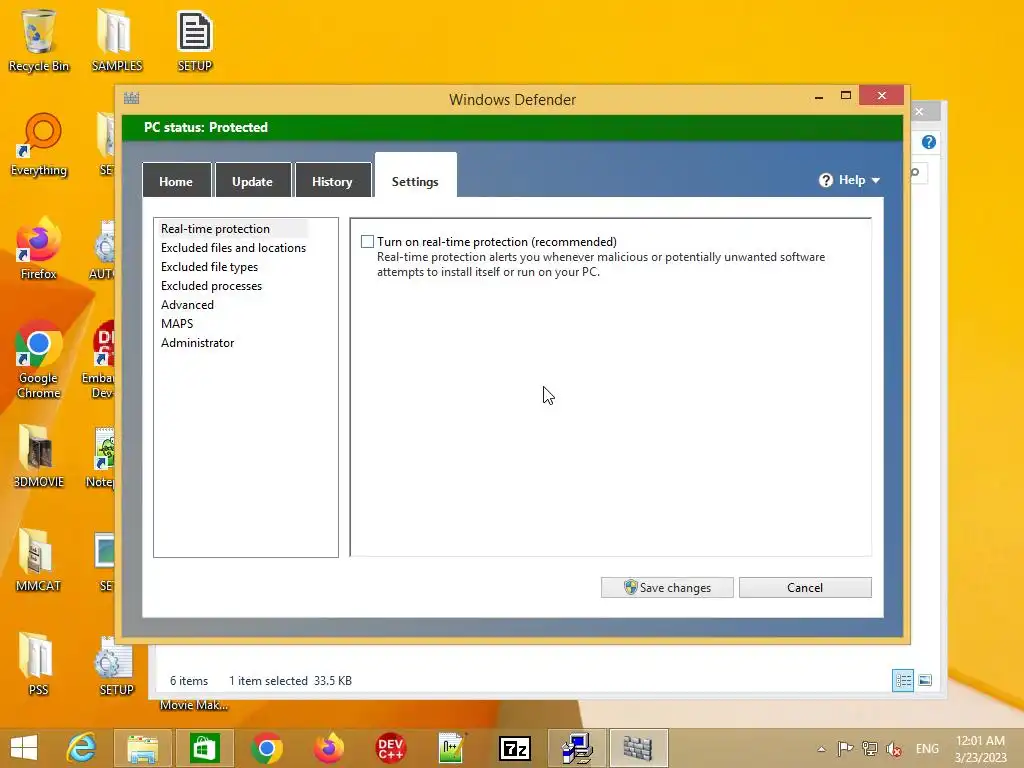
Task: Open the Administrator settings section
Action: pos(197,342)
